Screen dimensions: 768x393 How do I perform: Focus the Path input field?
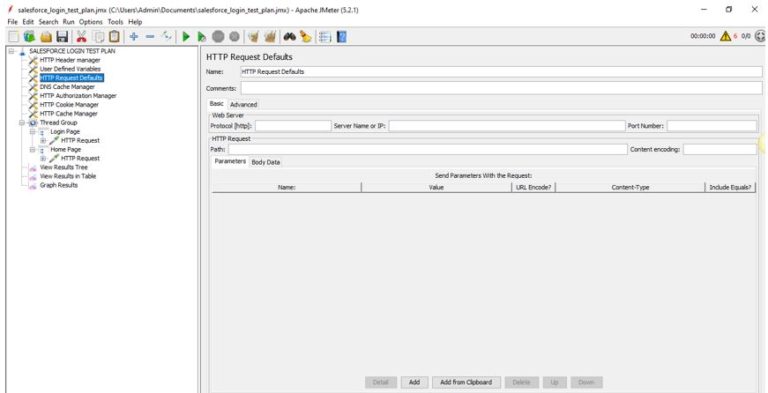[428, 149]
